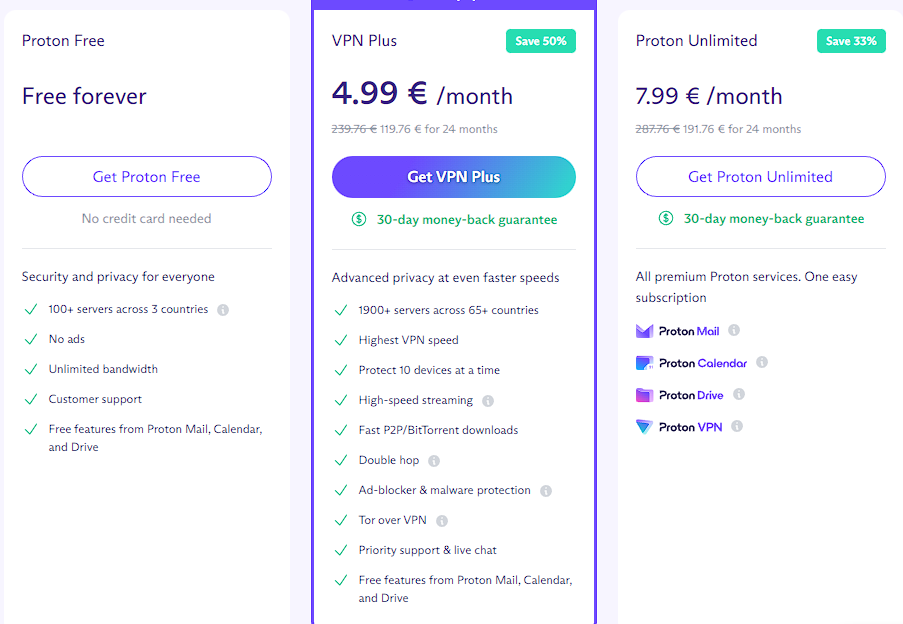The image size is (903, 624).
Task: Open the info icon next to High-speed streaming
Action: click(x=488, y=401)
